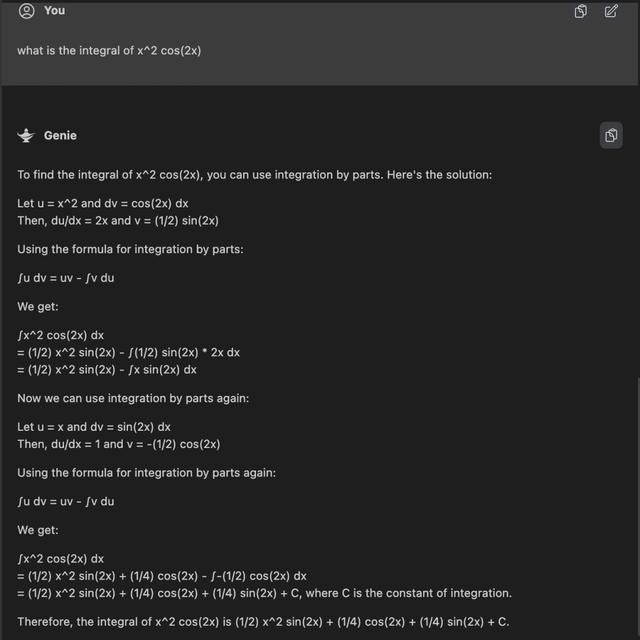Click the line mentioning "constant of integration"
640x640 pixels.
coord(264,593)
